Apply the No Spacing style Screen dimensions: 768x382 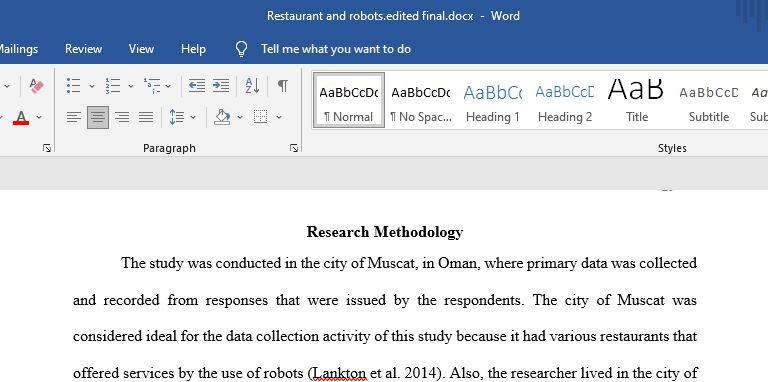(421, 100)
